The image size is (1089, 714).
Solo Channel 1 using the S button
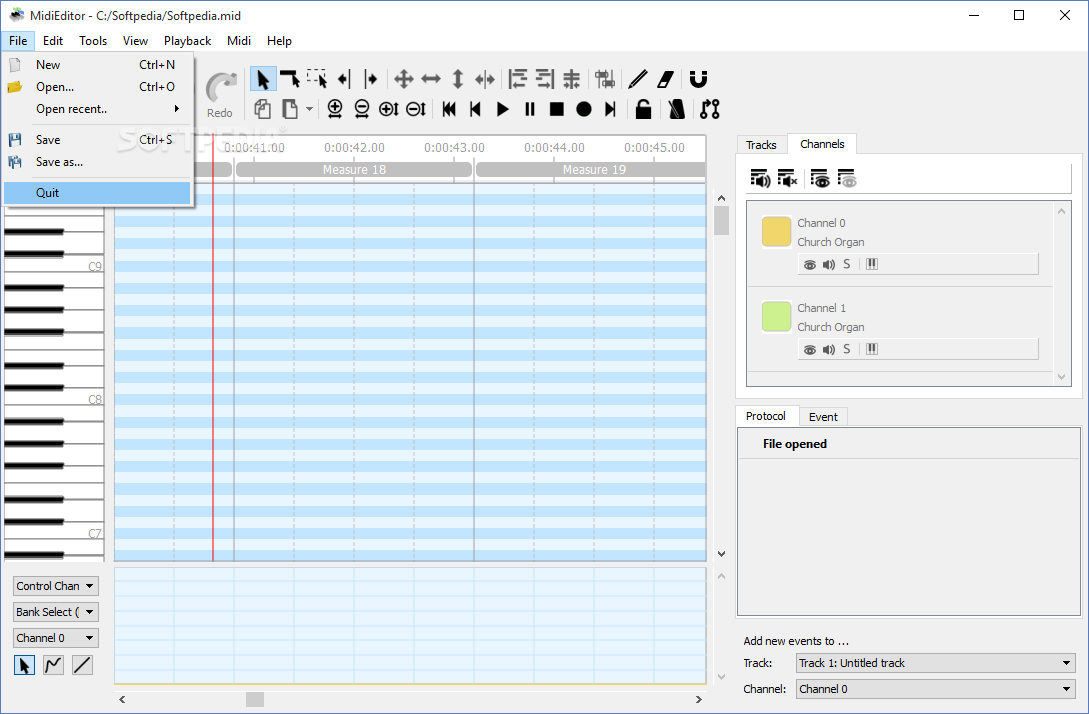847,349
